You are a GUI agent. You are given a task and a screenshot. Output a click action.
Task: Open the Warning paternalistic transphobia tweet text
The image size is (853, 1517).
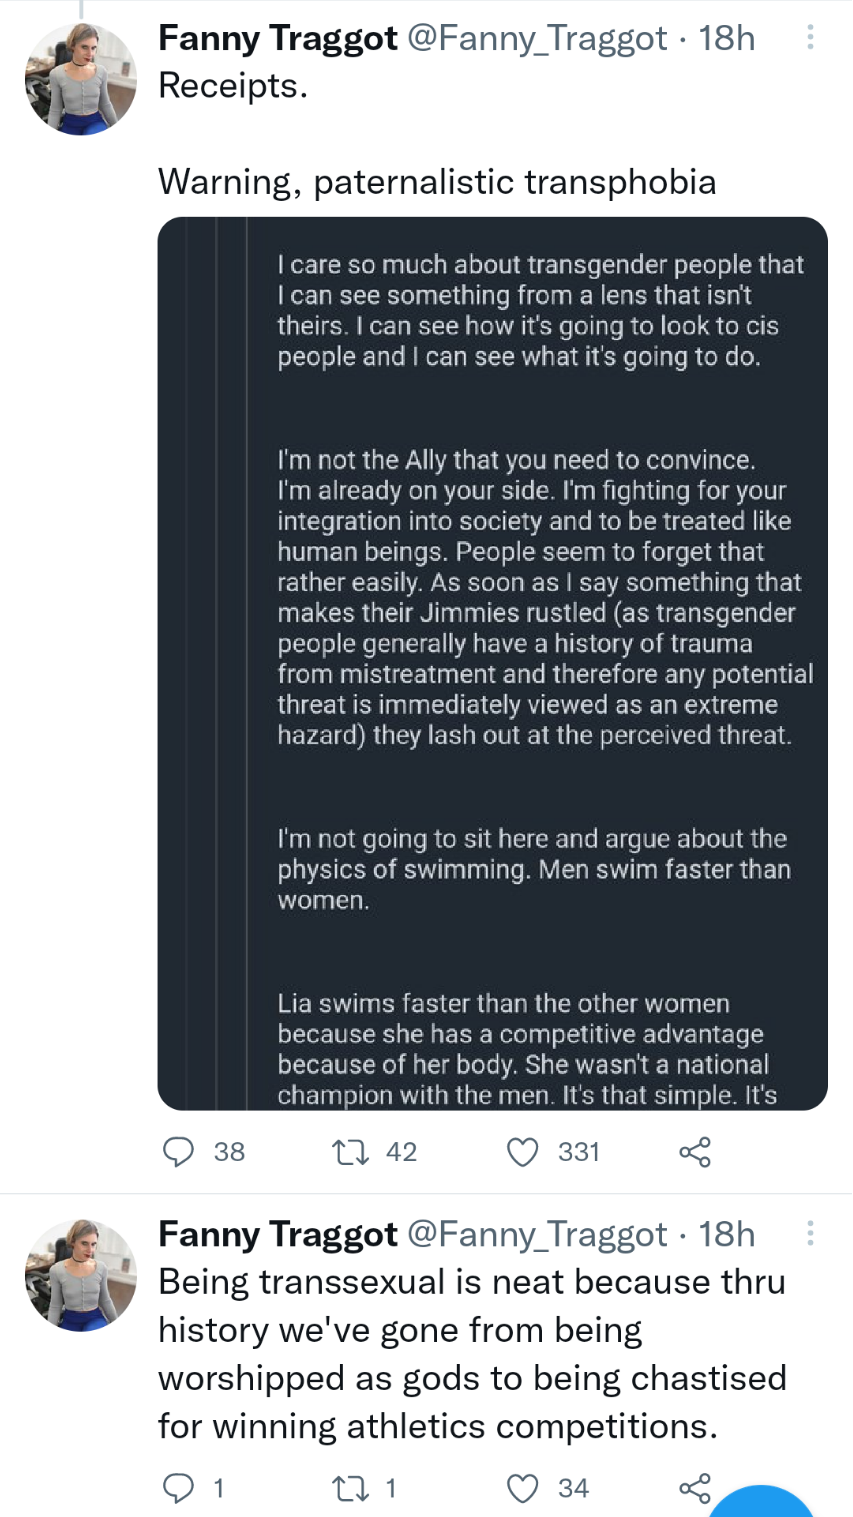(437, 182)
